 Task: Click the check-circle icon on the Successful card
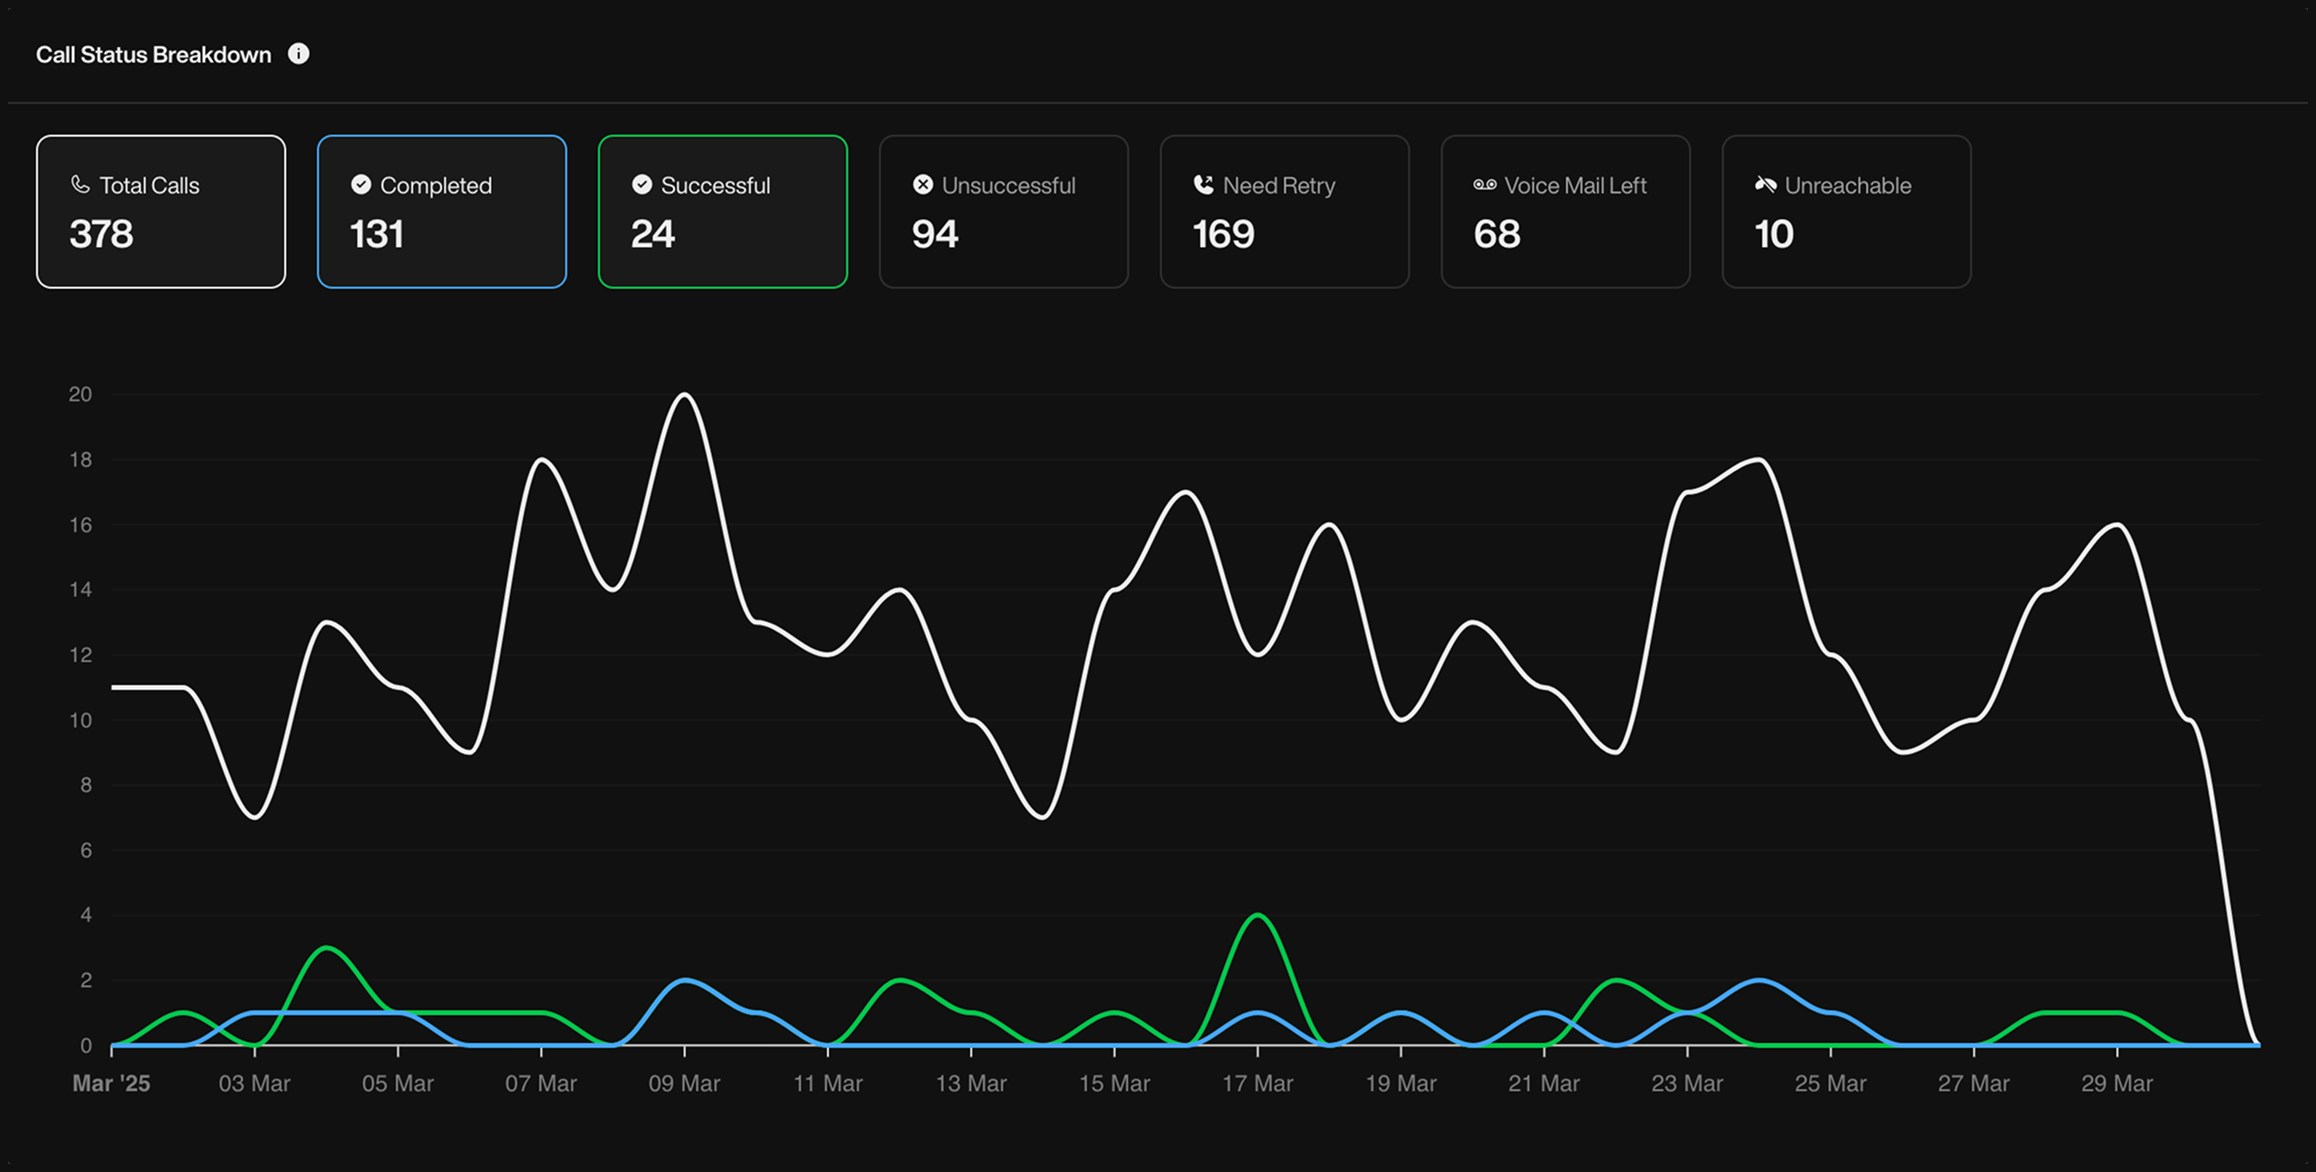pyautogui.click(x=641, y=184)
